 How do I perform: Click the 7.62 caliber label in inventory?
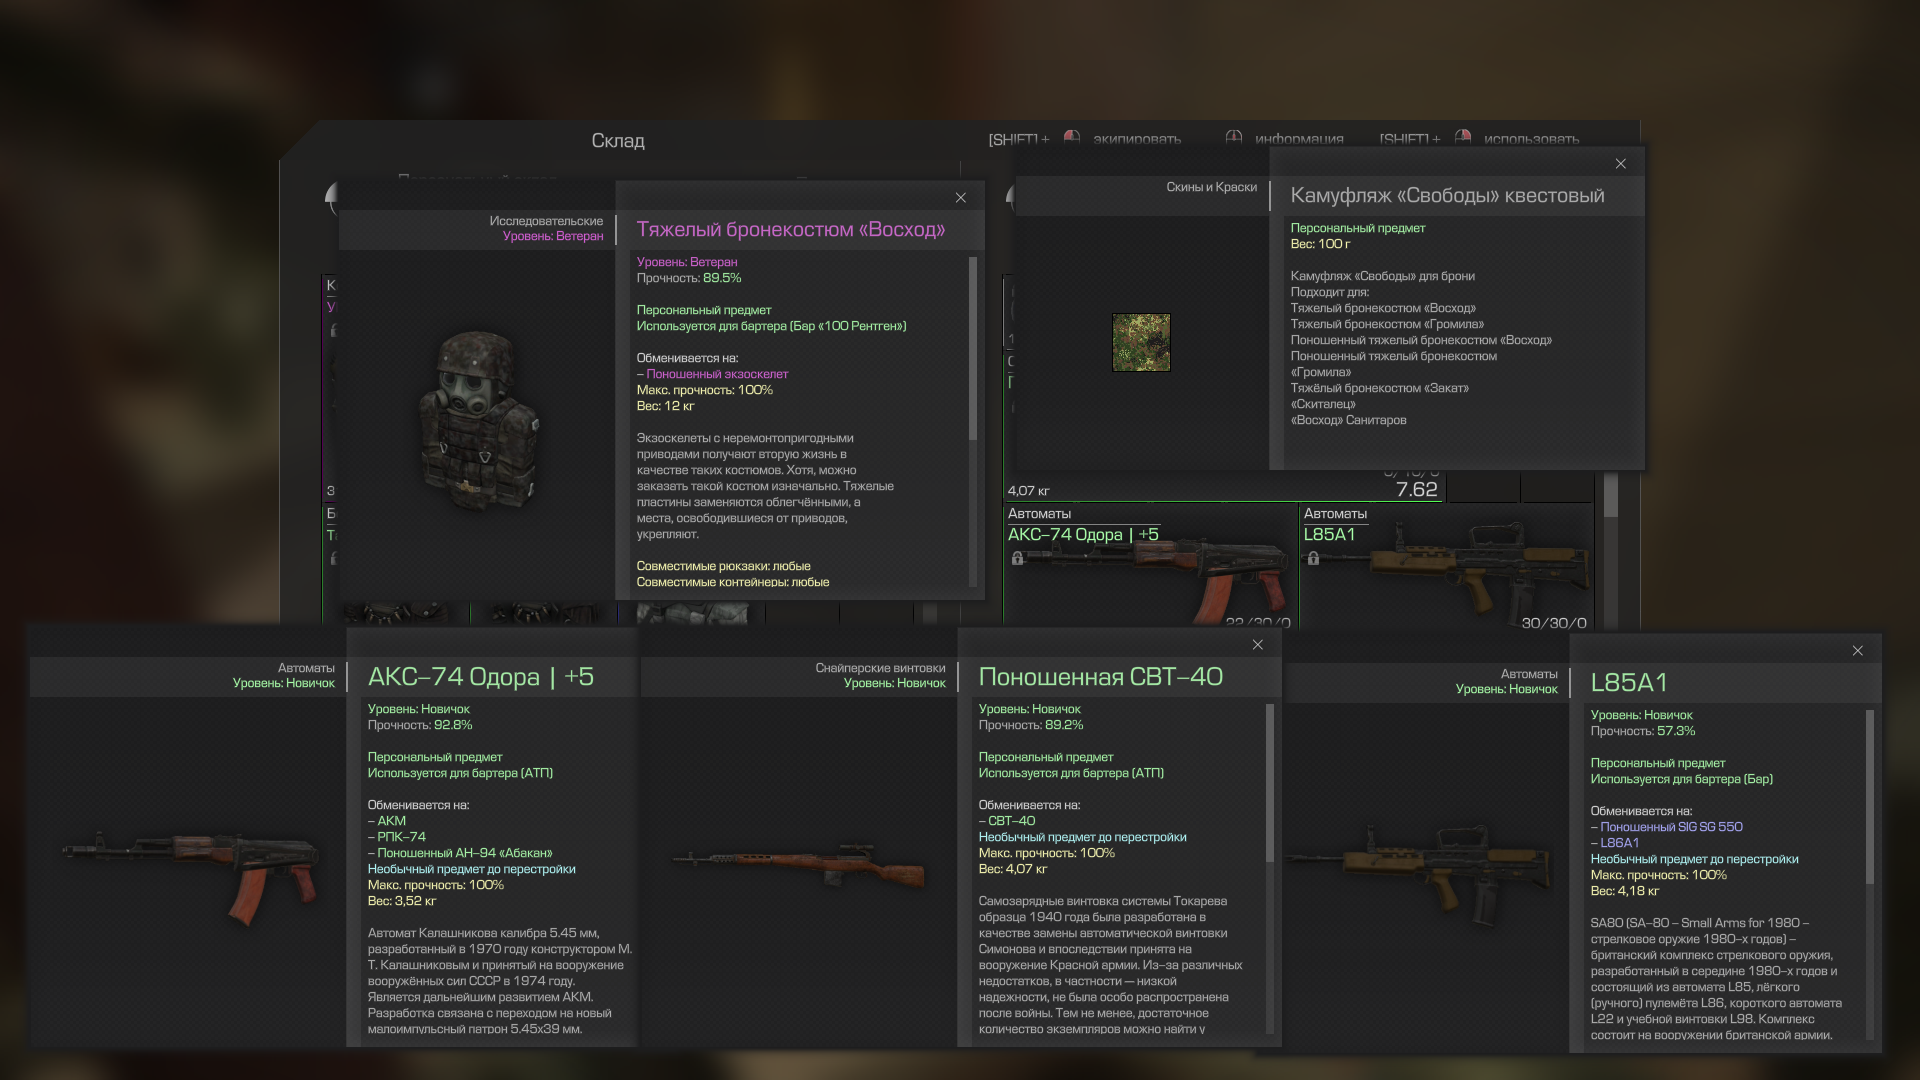pos(1416,489)
